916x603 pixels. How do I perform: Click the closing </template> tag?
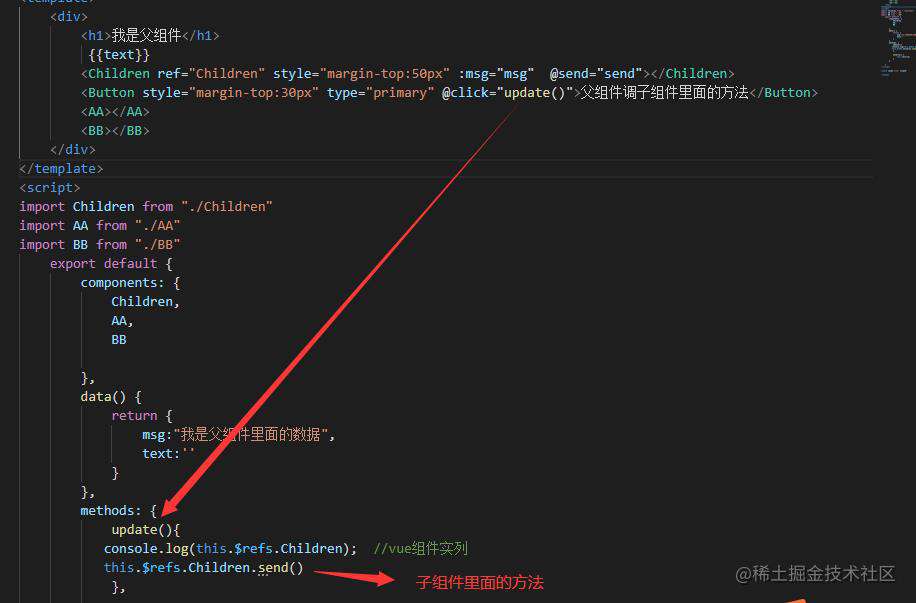point(61,169)
